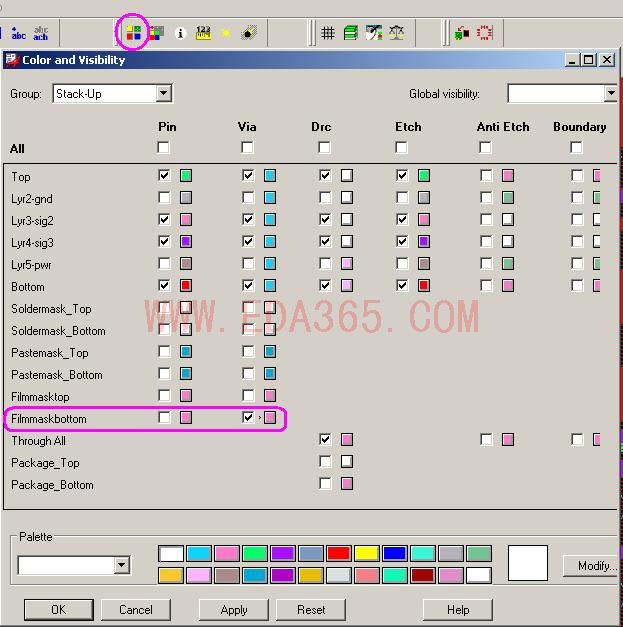Click the Cancel button
The width and height of the screenshot is (623, 627).
point(136,609)
